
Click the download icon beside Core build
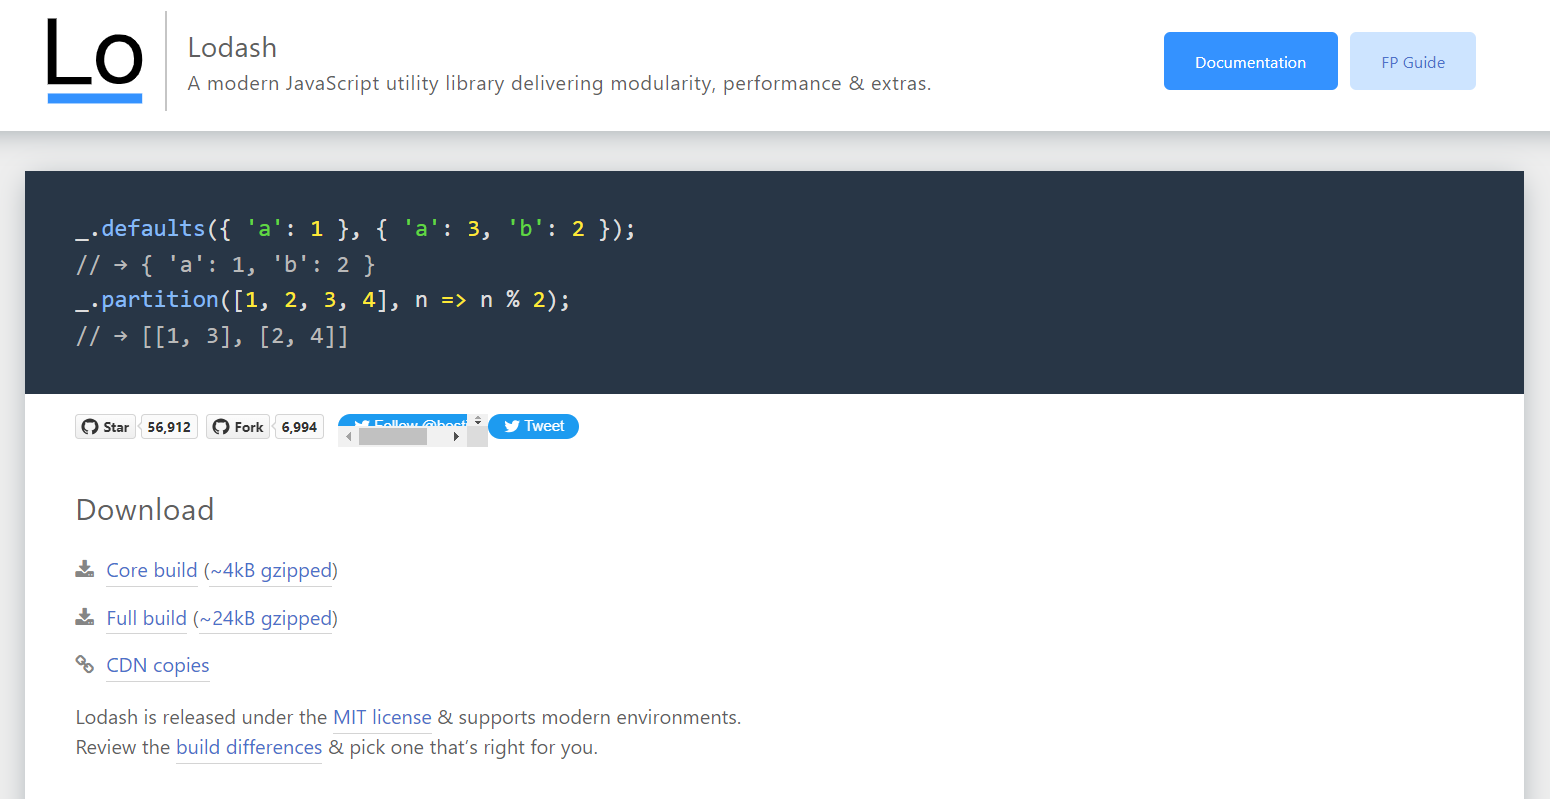point(85,570)
